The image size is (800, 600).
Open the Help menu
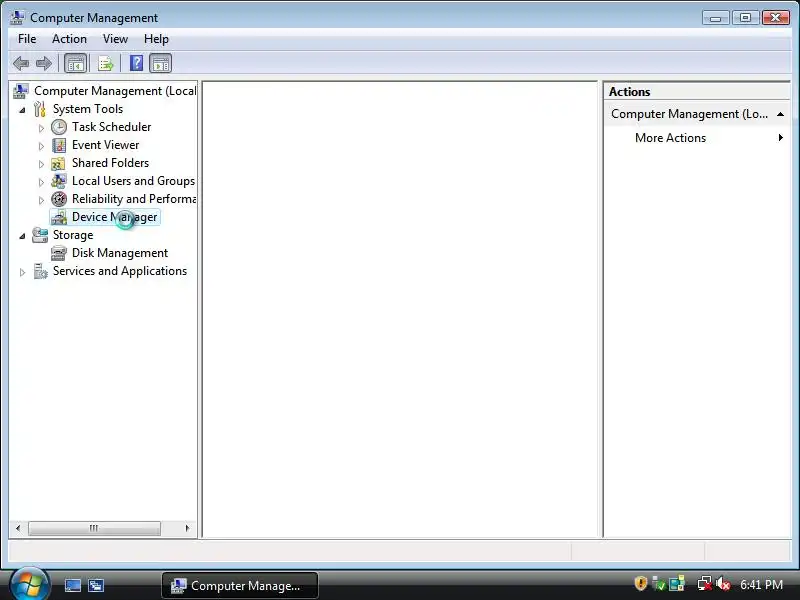[x=156, y=39]
